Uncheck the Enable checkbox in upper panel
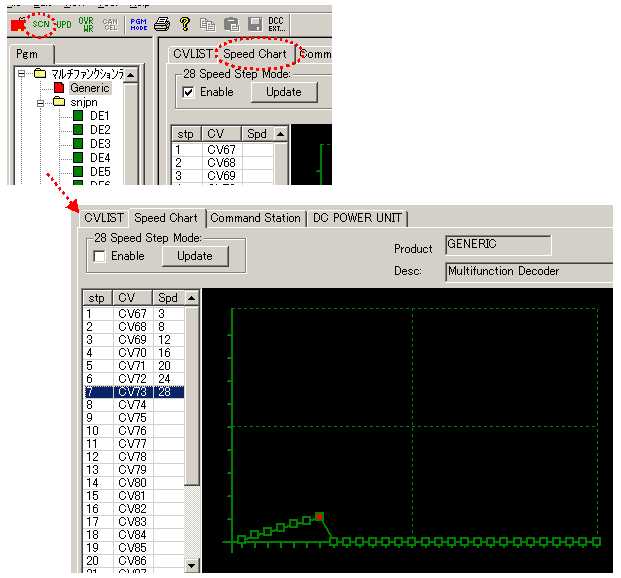This screenshot has width=621, height=578. [x=189, y=92]
